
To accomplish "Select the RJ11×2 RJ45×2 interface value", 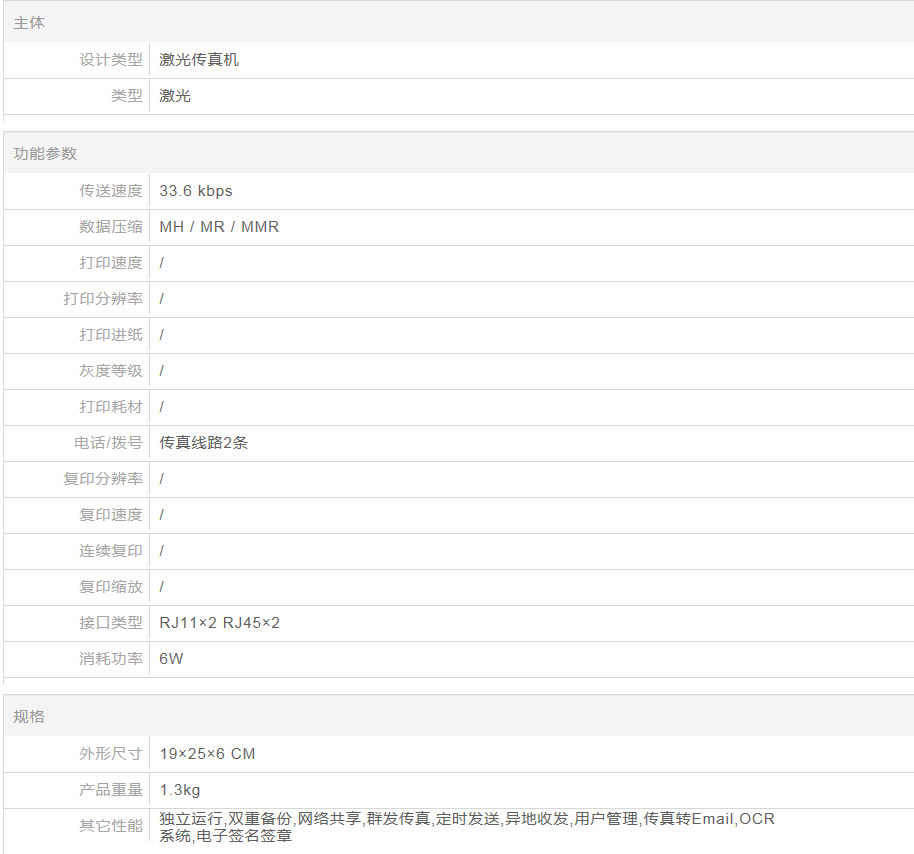I will coord(219,623).
